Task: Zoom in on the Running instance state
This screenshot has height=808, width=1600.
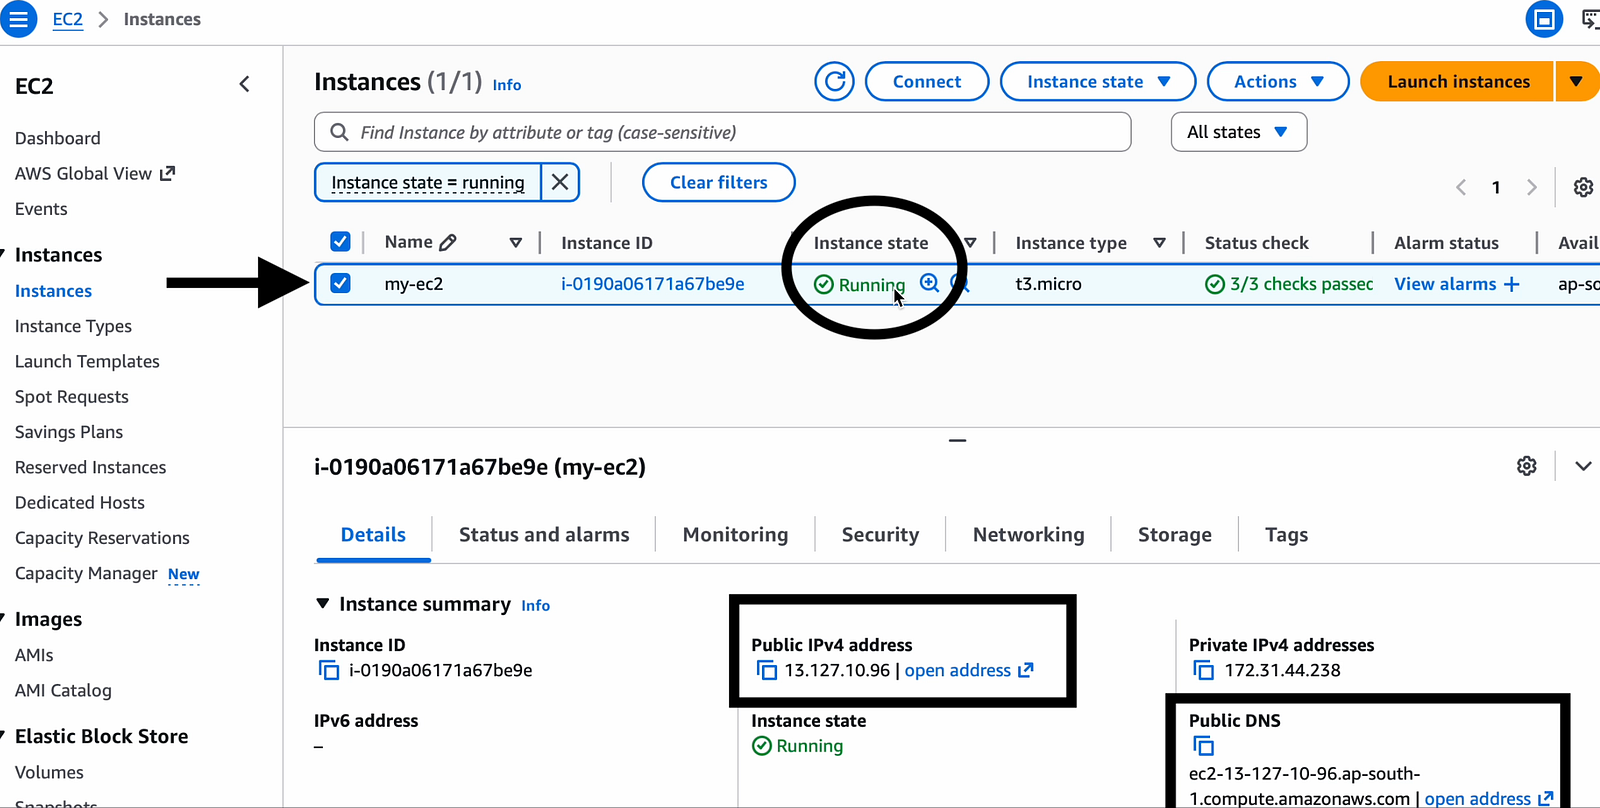Action: tap(929, 283)
